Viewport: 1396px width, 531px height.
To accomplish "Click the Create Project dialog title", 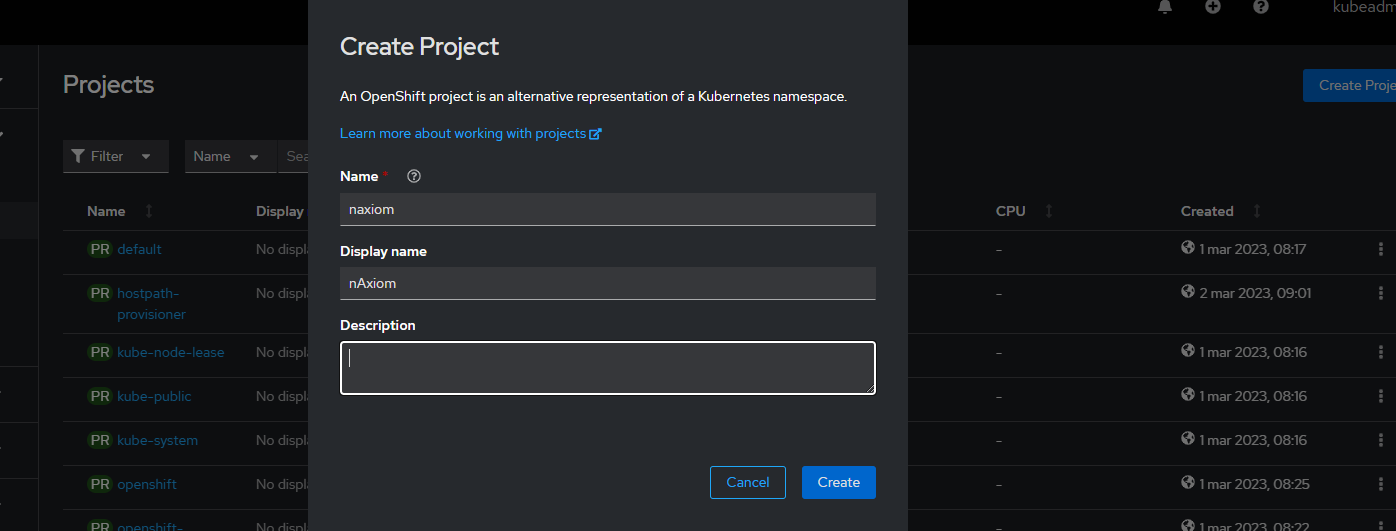I will coord(419,46).
